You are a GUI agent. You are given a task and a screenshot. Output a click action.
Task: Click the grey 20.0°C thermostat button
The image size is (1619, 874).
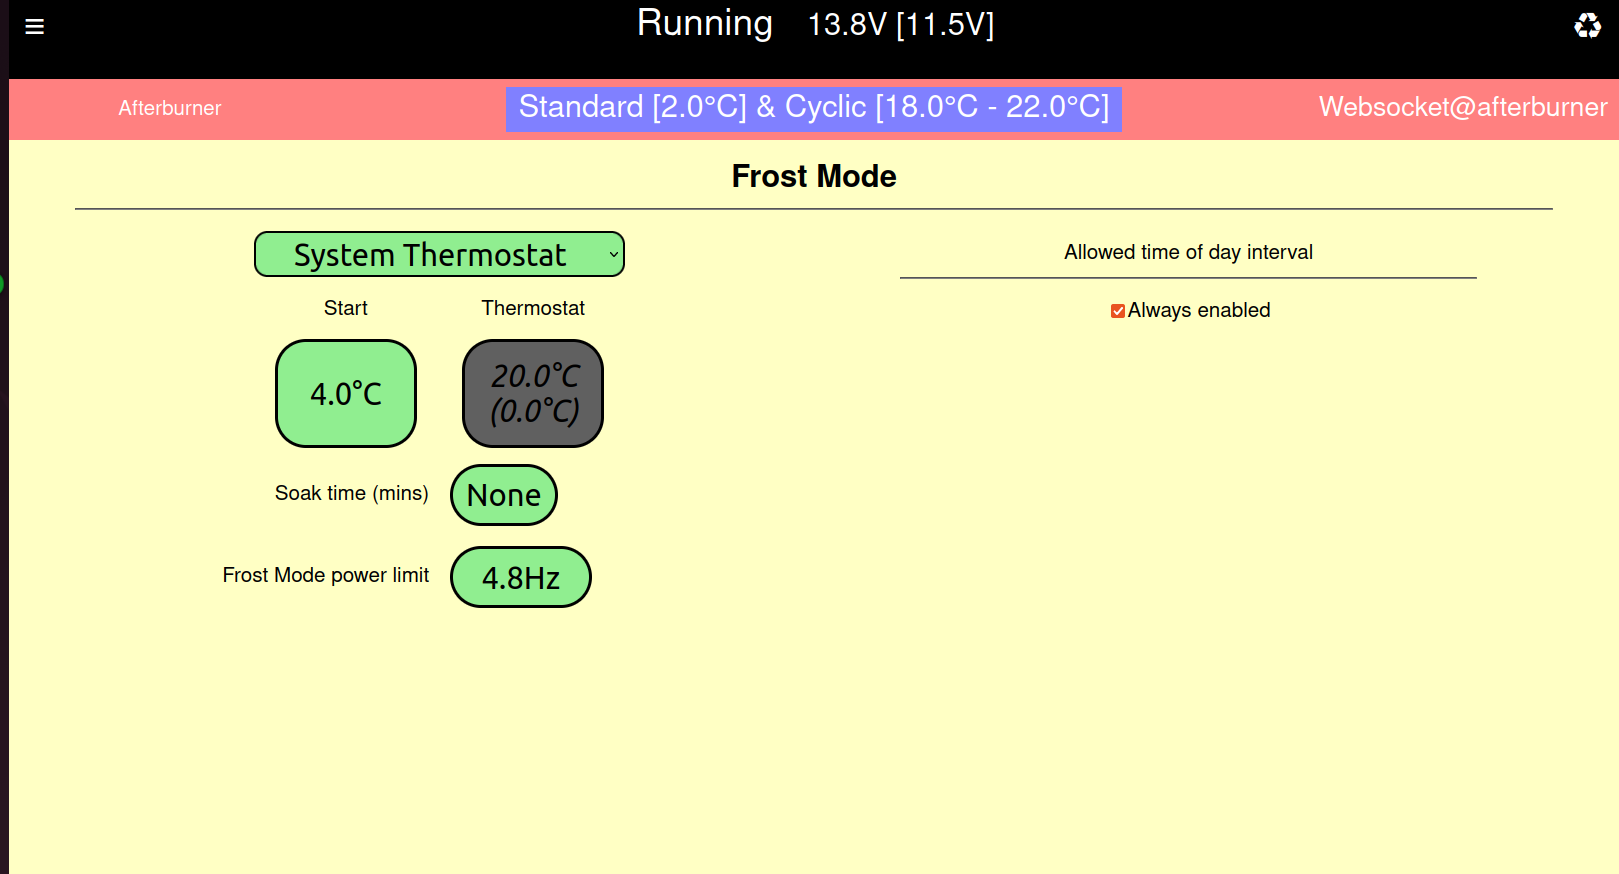tap(533, 394)
